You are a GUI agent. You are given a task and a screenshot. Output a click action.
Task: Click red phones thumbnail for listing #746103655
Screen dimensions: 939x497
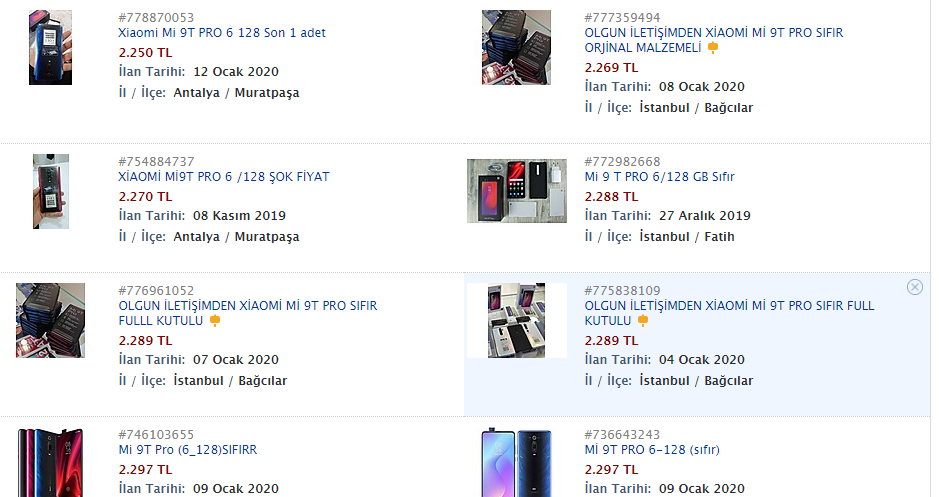tap(50, 462)
